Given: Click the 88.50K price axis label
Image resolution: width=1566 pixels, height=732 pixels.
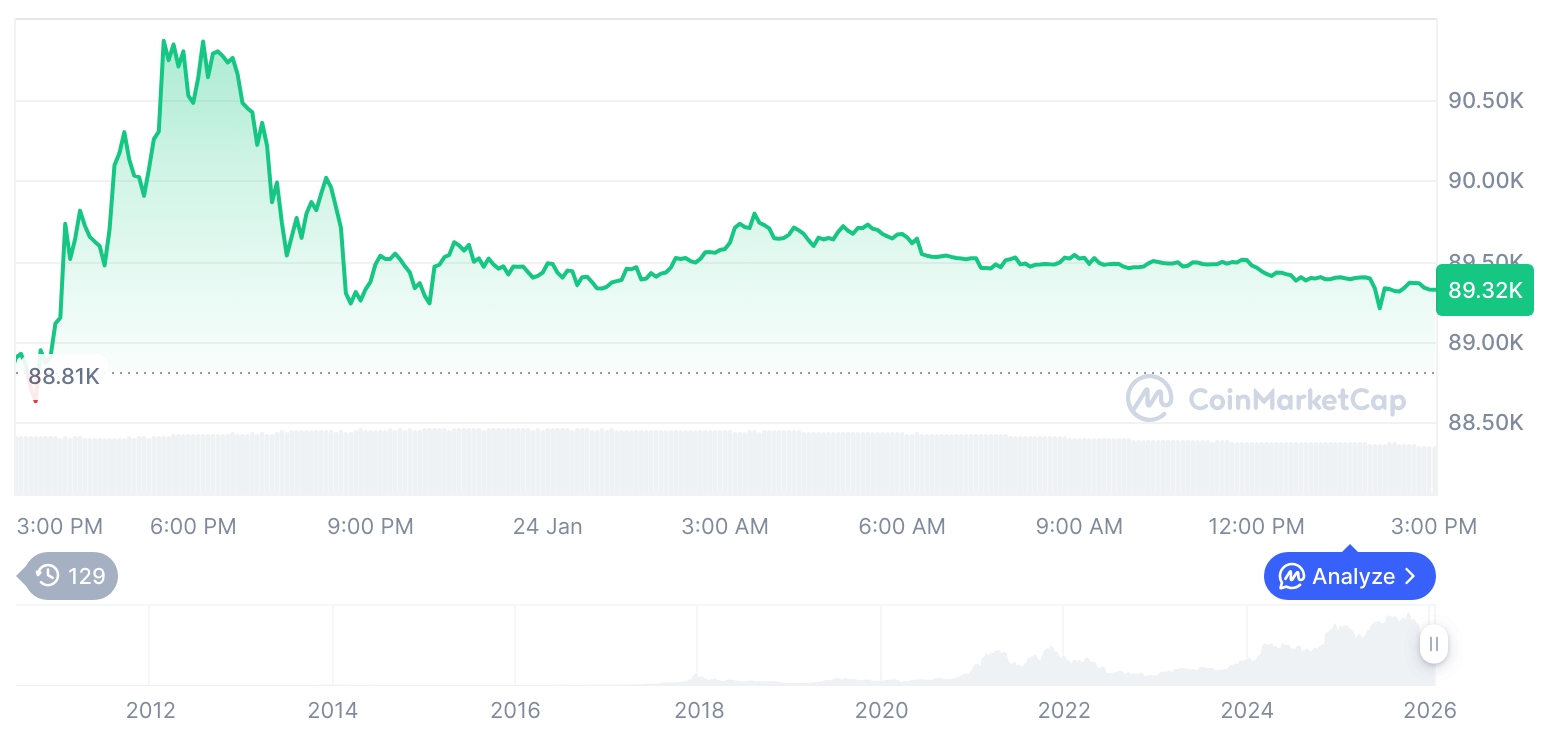Looking at the screenshot, I should pos(1485,423).
